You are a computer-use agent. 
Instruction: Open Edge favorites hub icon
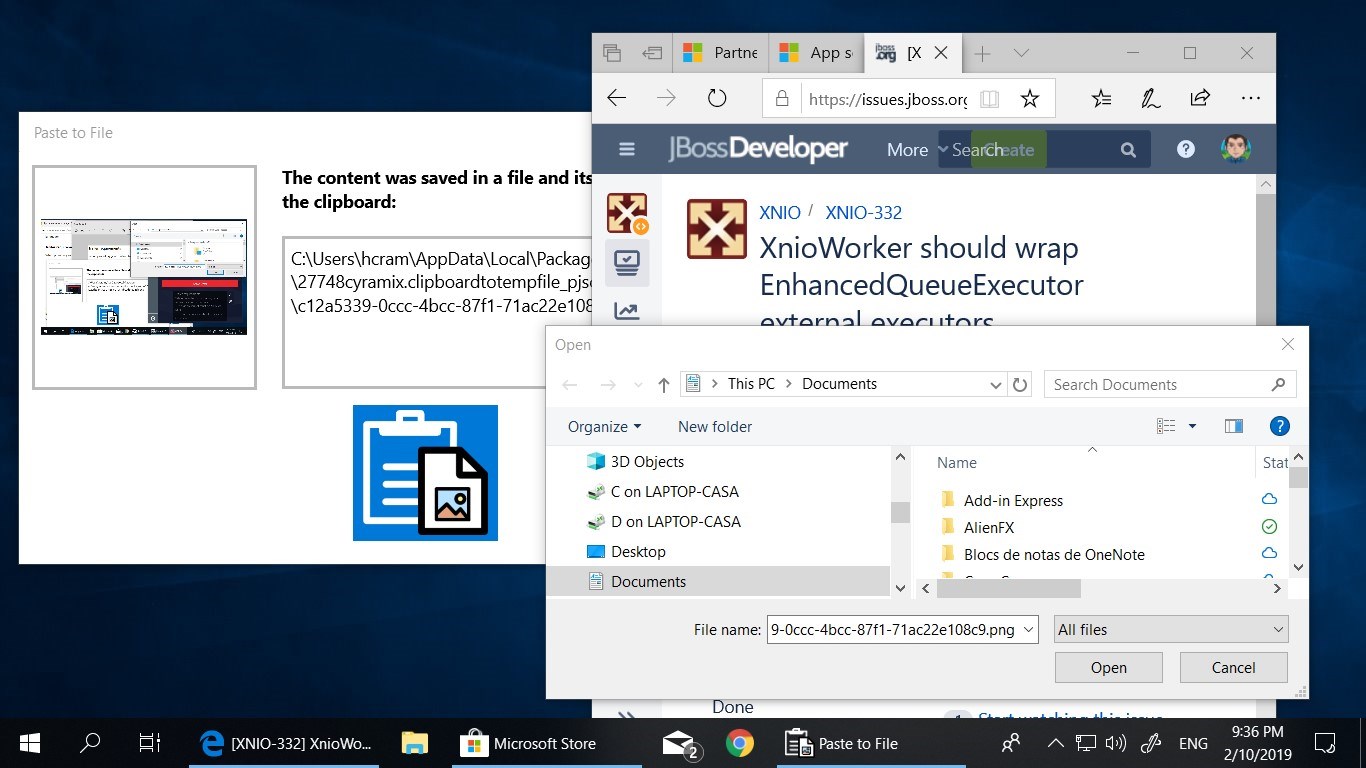1101,98
